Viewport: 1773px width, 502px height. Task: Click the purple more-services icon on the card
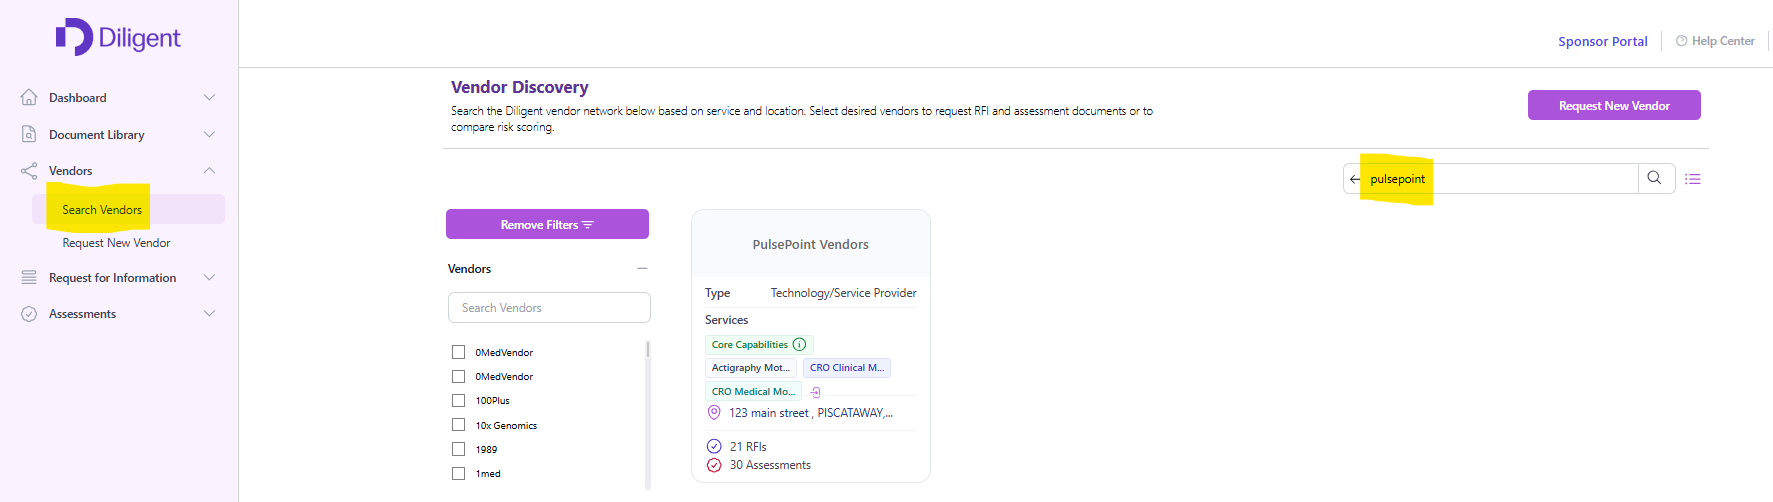(815, 392)
